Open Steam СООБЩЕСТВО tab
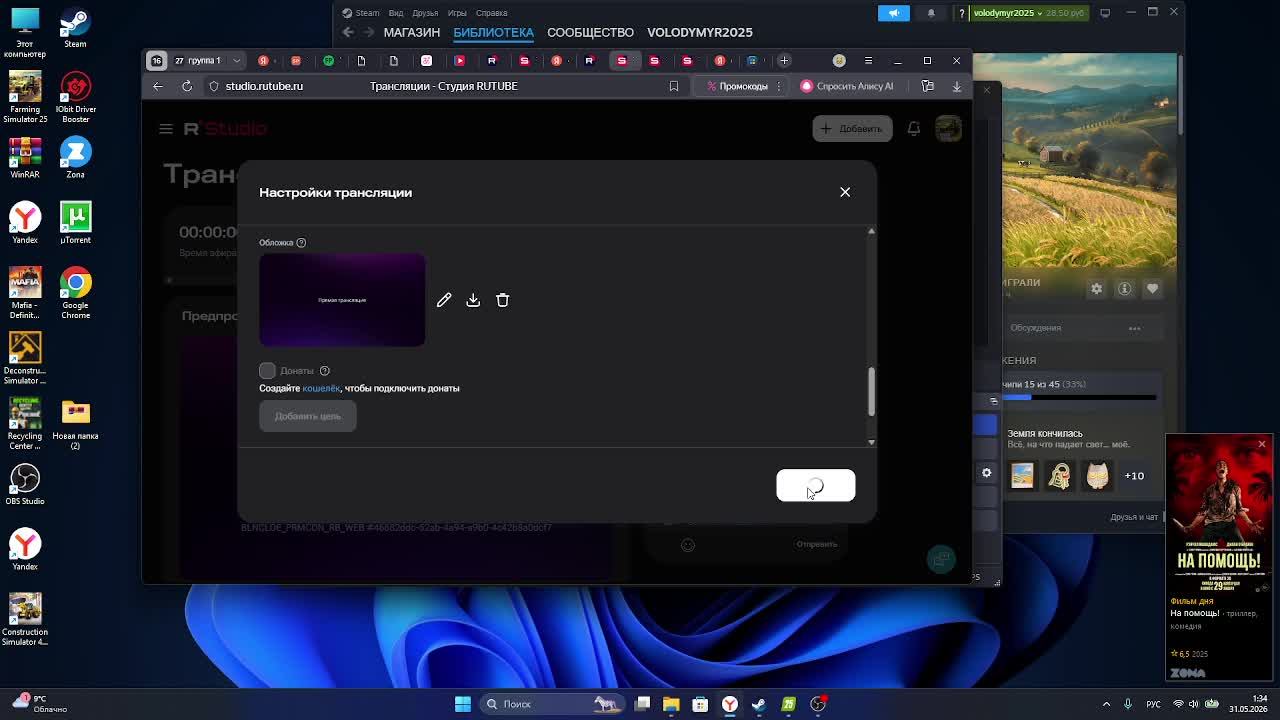The image size is (1280, 720). point(590,32)
